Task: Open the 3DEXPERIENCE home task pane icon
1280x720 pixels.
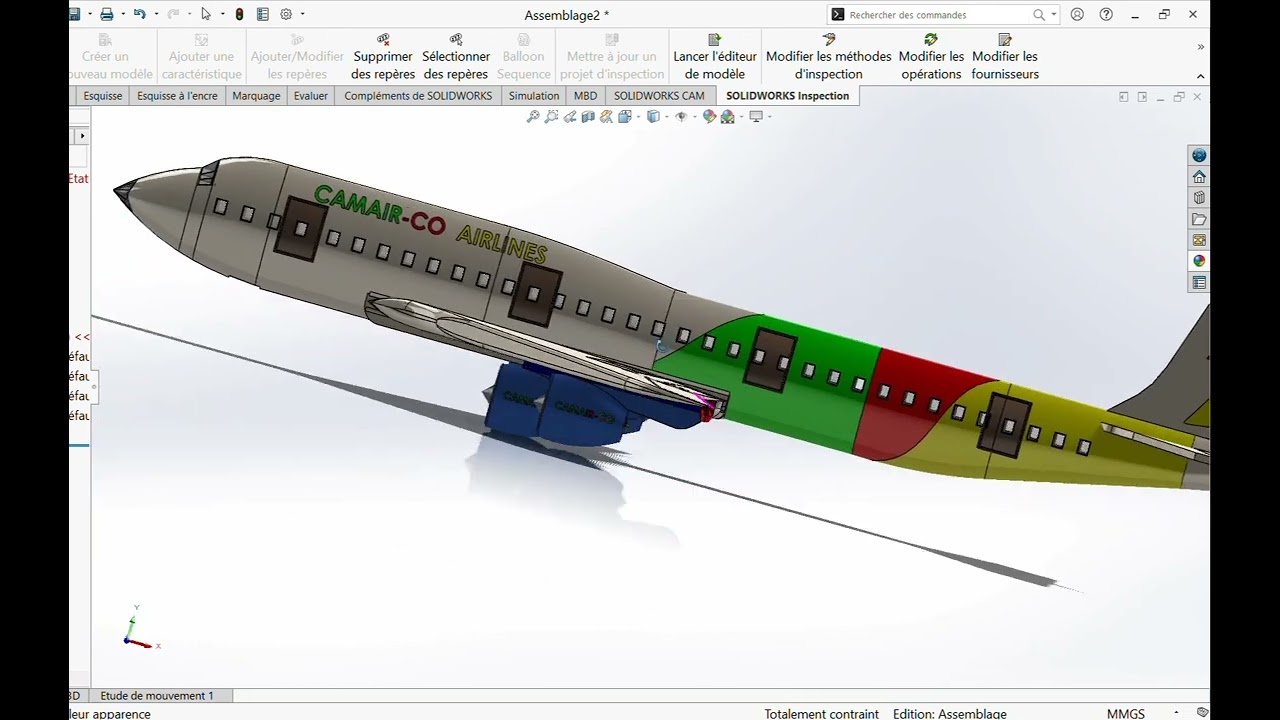Action: [x=1199, y=177]
